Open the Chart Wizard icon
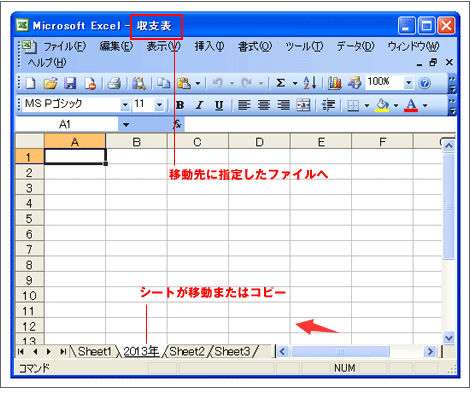 coord(335,83)
